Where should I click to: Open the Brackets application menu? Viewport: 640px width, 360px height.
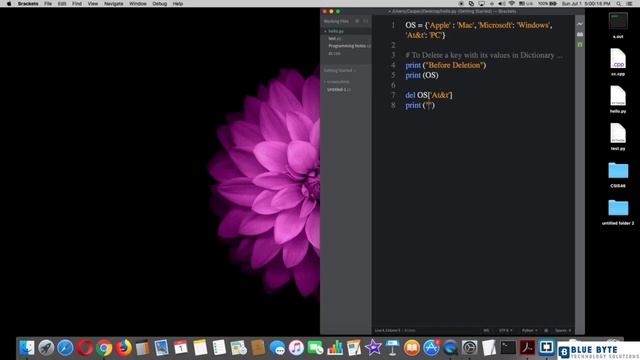[x=28, y=4]
